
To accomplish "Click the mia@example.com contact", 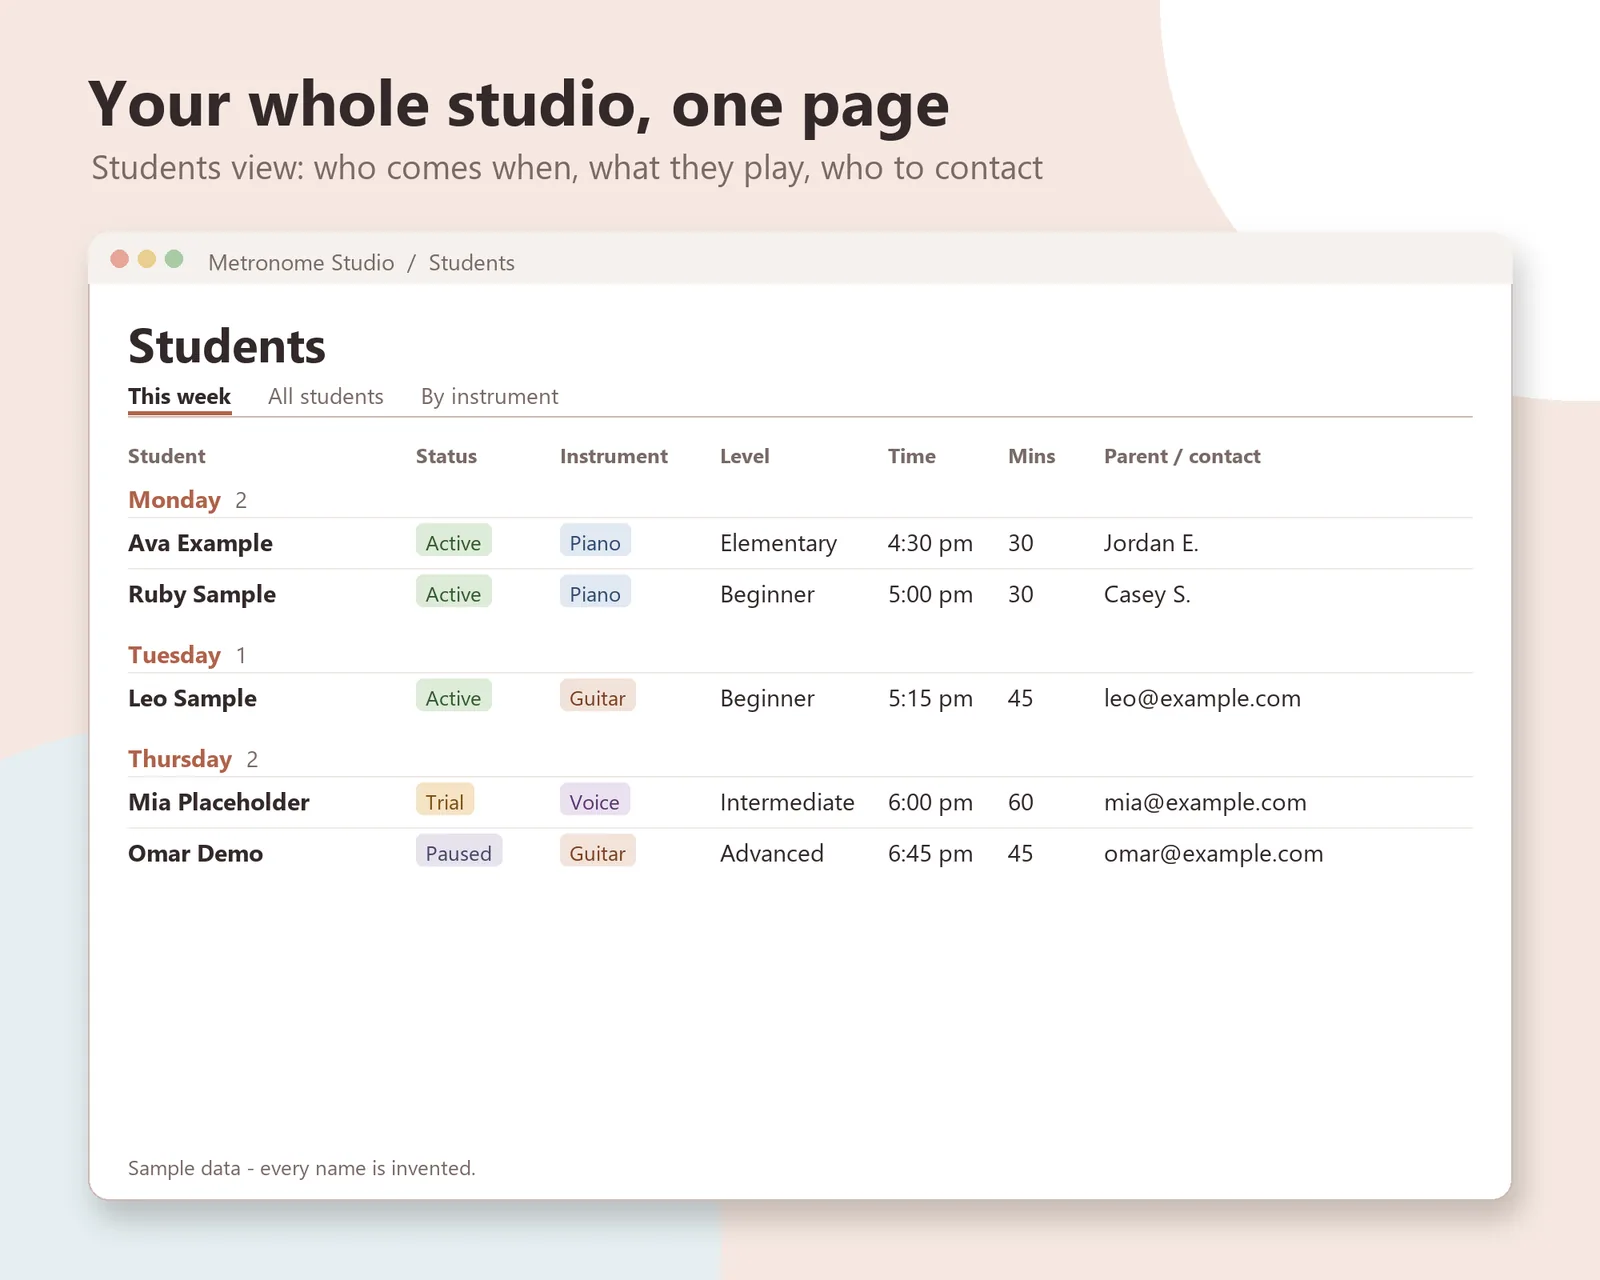I will click(1205, 802).
